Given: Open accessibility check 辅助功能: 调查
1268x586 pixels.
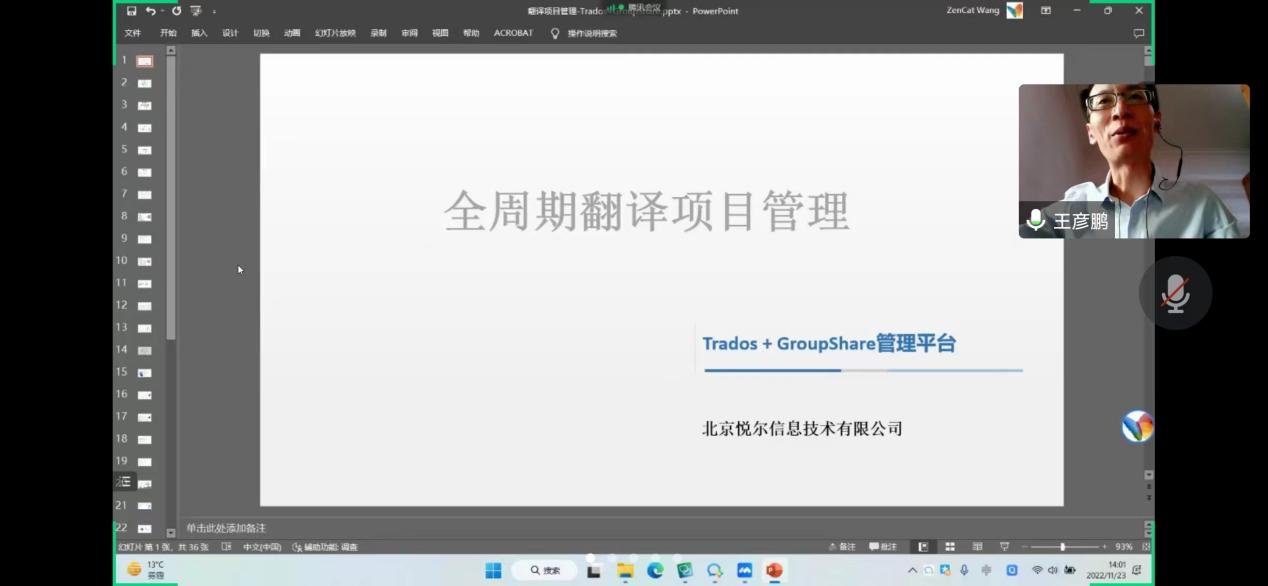Looking at the screenshot, I should pos(325,547).
